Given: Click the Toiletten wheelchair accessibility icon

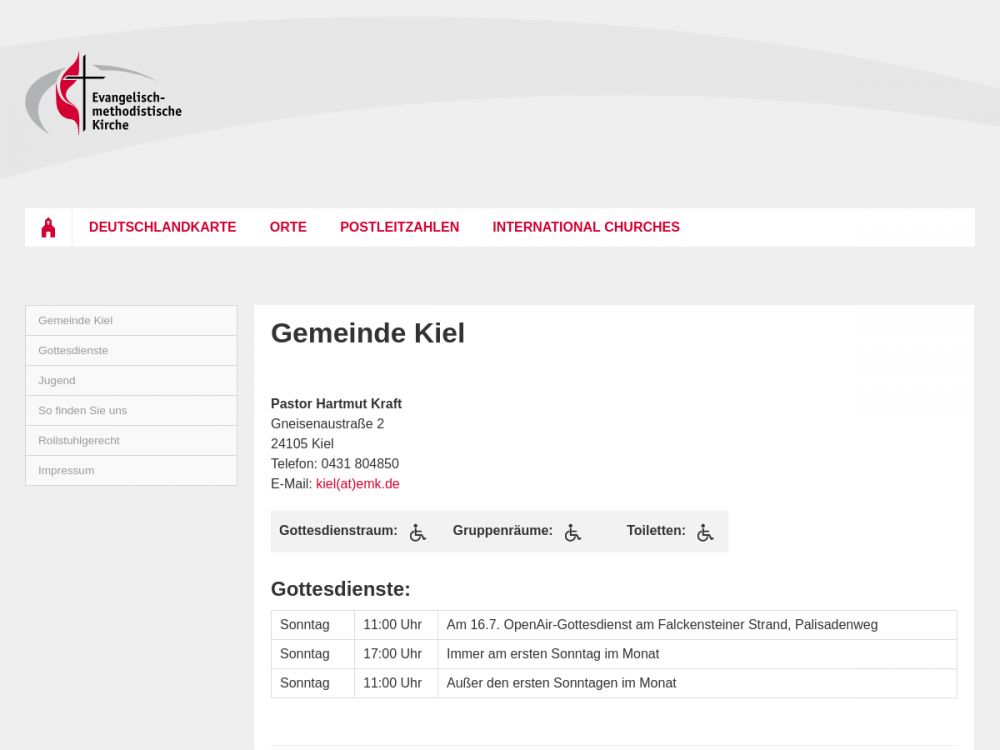Looking at the screenshot, I should pos(705,533).
